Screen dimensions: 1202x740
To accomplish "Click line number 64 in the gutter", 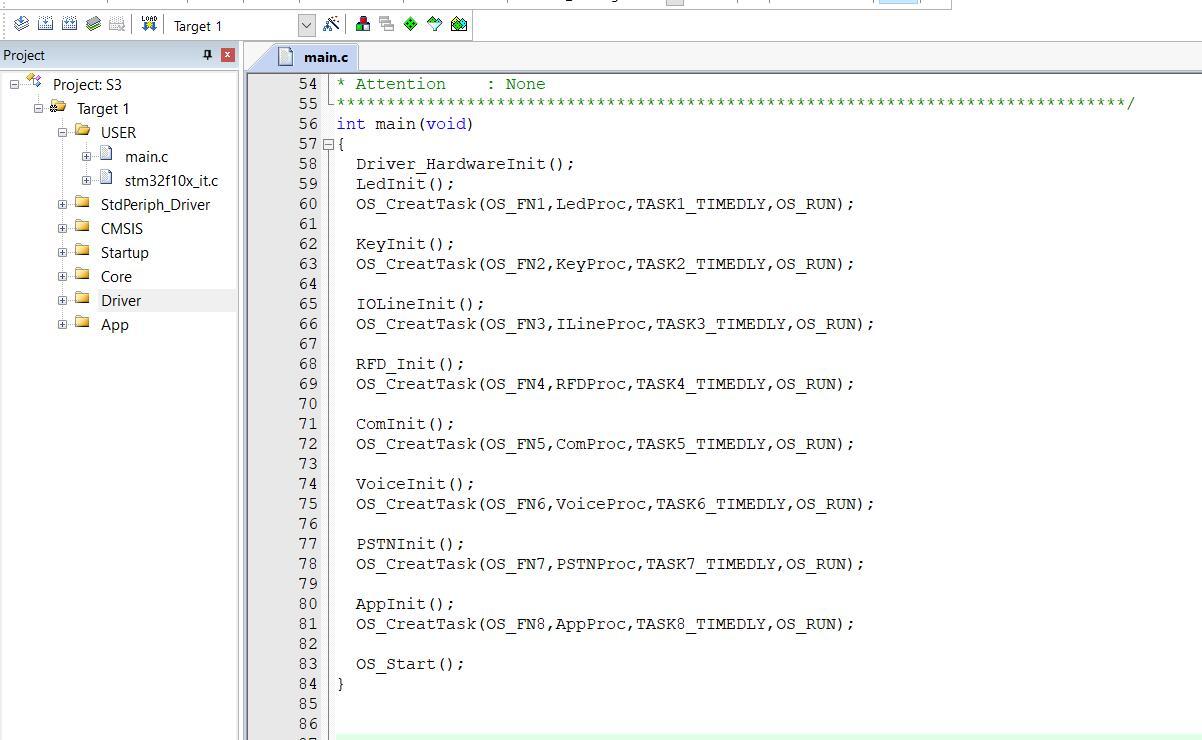I will click(307, 284).
